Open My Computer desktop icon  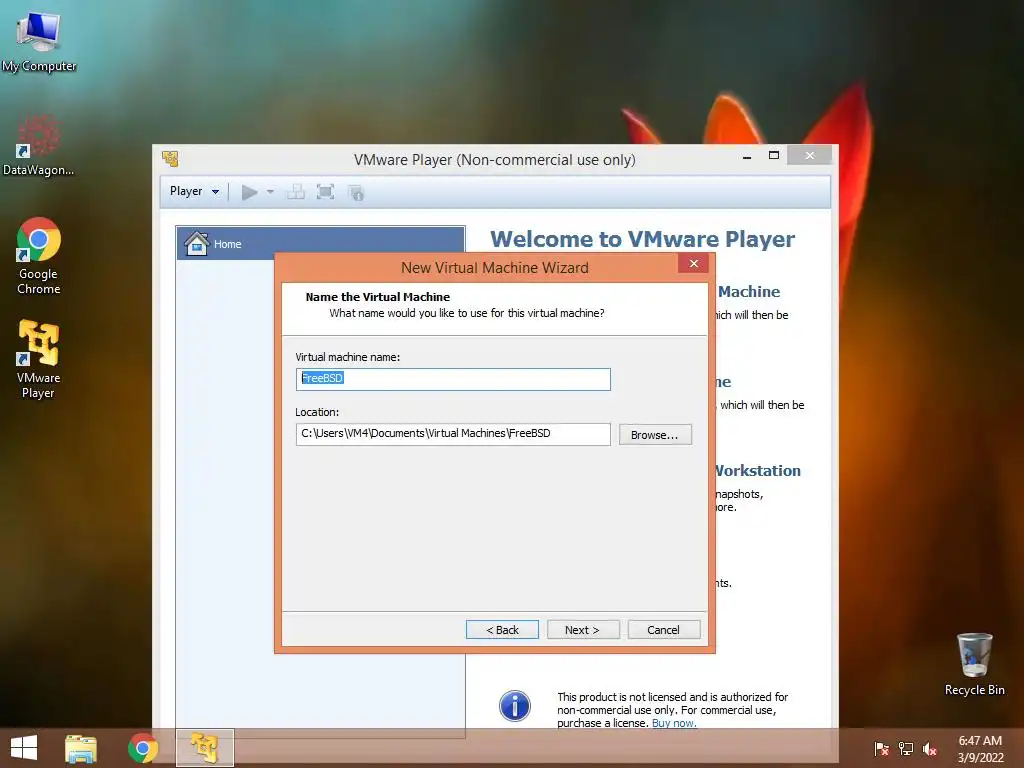click(39, 42)
